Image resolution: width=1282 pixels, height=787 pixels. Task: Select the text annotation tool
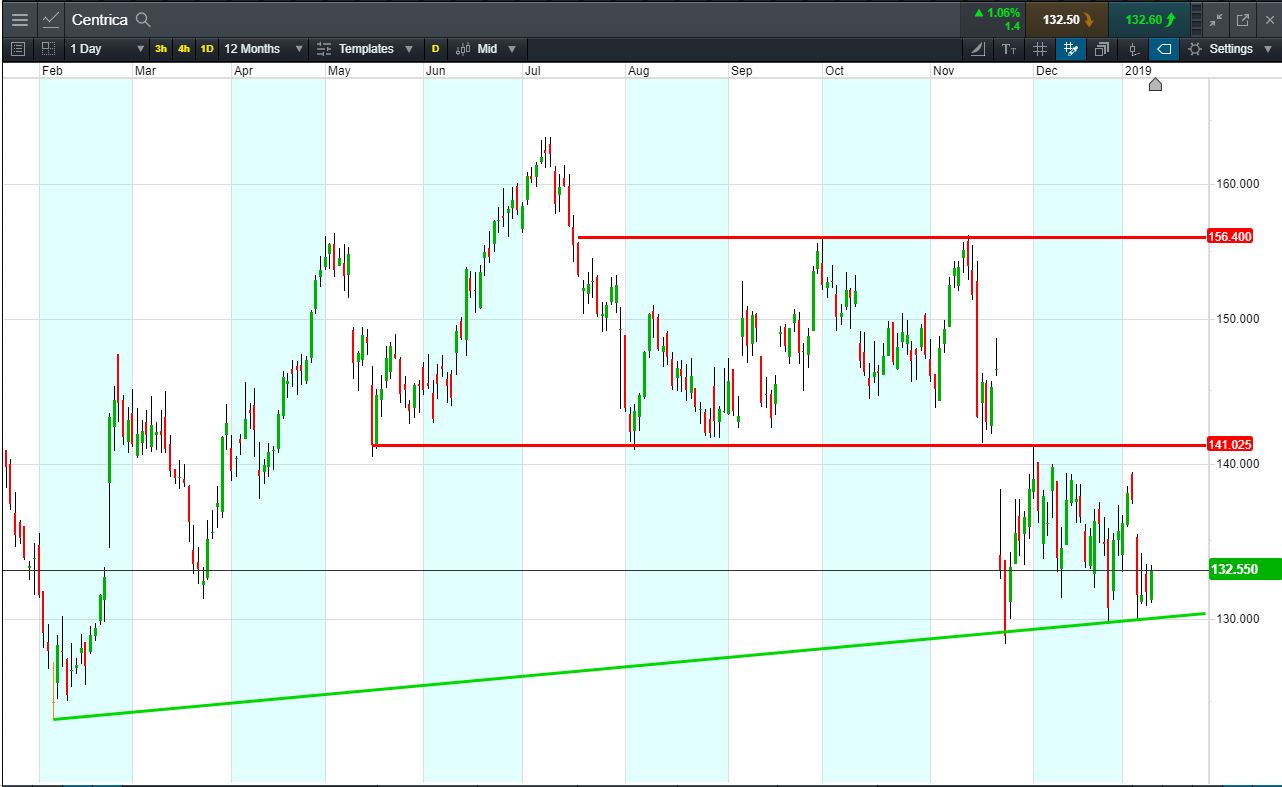[x=1009, y=48]
